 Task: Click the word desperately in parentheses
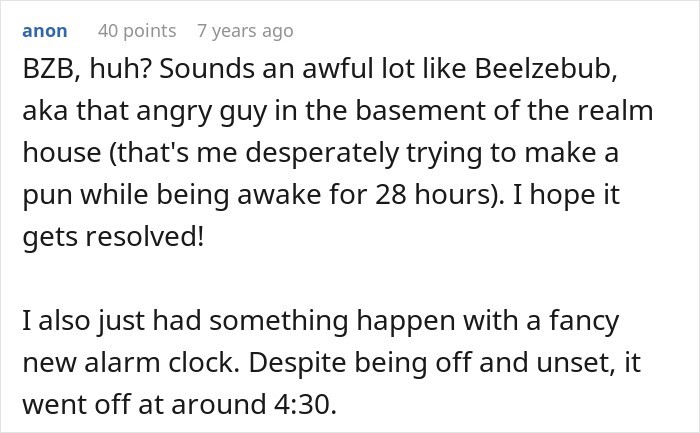322,153
